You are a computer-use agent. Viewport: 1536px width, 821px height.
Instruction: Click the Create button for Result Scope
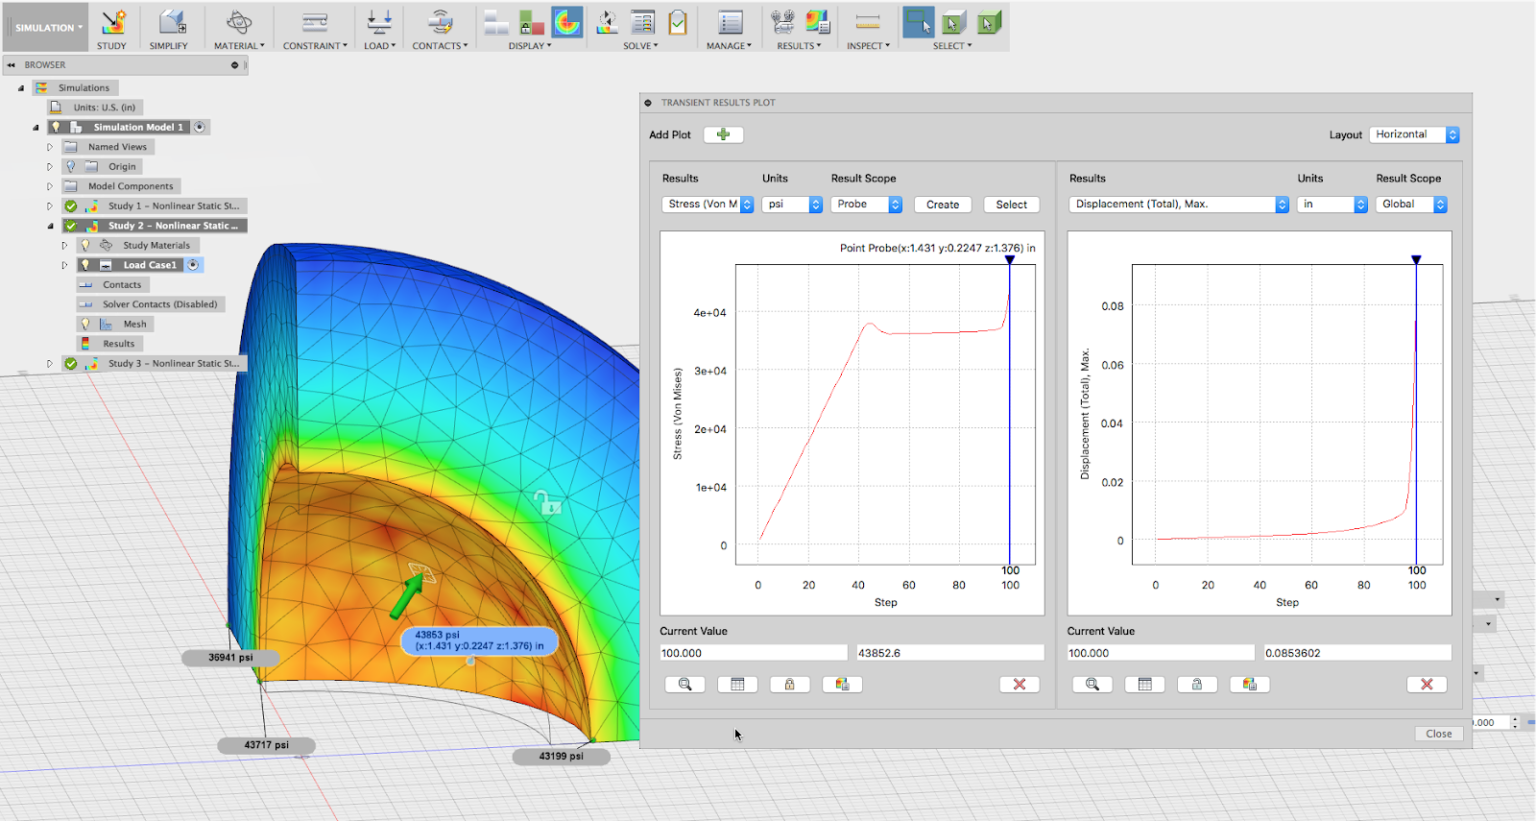[x=941, y=204]
